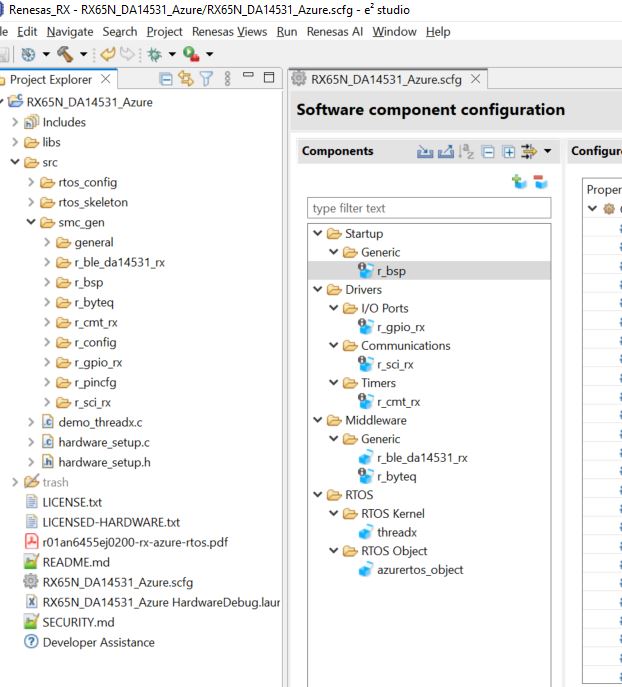Open the Build toolbar dropdown arrow next to the hammer
Screen dimensions: 622x687
pyautogui.click(x=83, y=54)
